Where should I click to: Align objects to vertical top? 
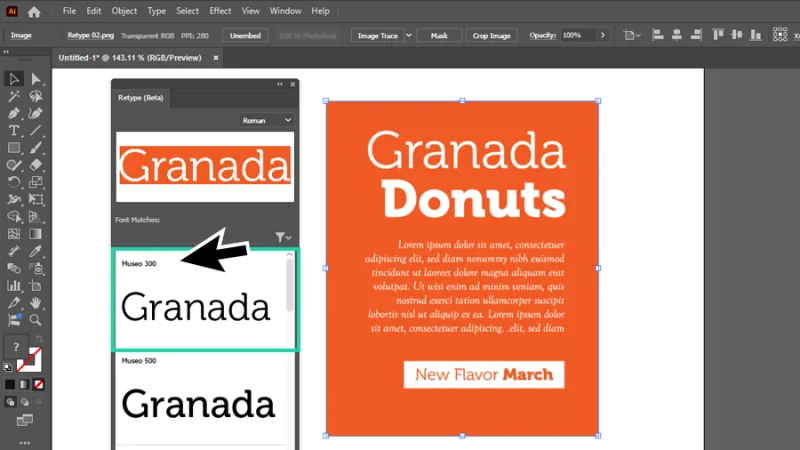718,35
